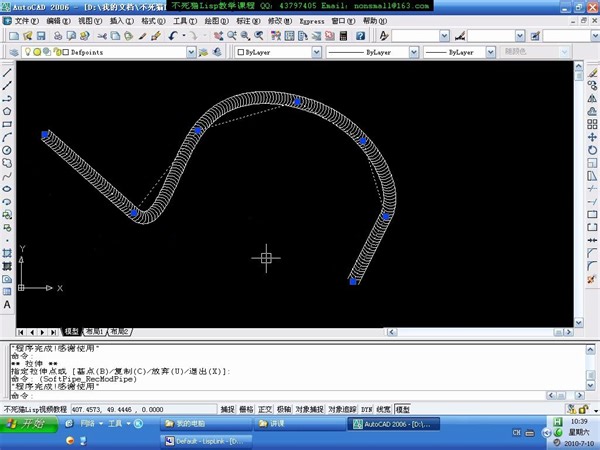The height and width of the screenshot is (450, 600).
Task: Click the Explode modify tool
Action: (592, 279)
